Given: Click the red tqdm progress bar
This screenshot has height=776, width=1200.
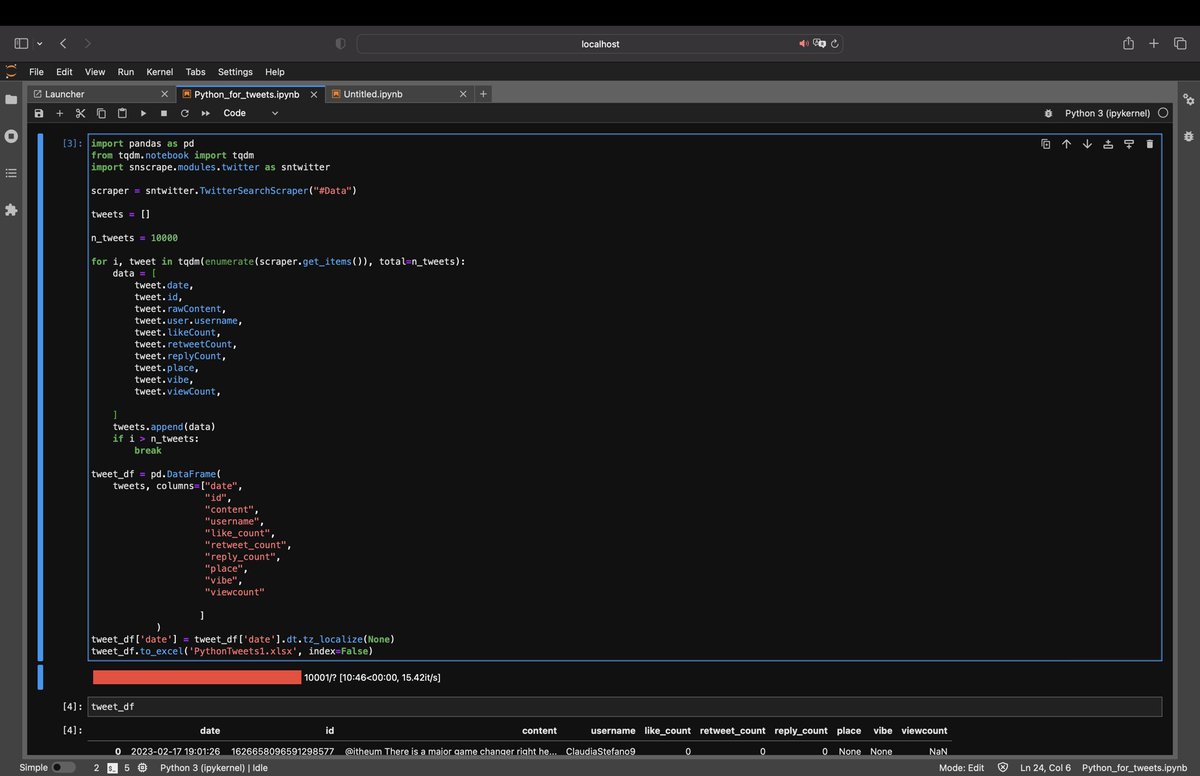Looking at the screenshot, I should tap(197, 677).
